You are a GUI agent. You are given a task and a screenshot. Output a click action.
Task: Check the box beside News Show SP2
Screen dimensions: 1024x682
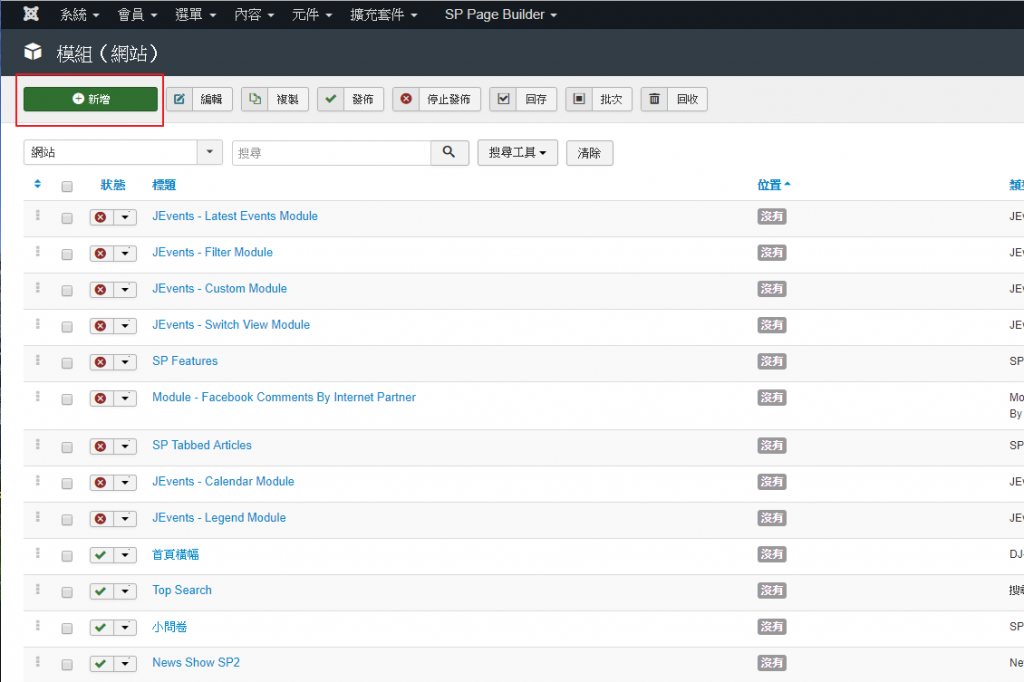[x=67, y=664]
